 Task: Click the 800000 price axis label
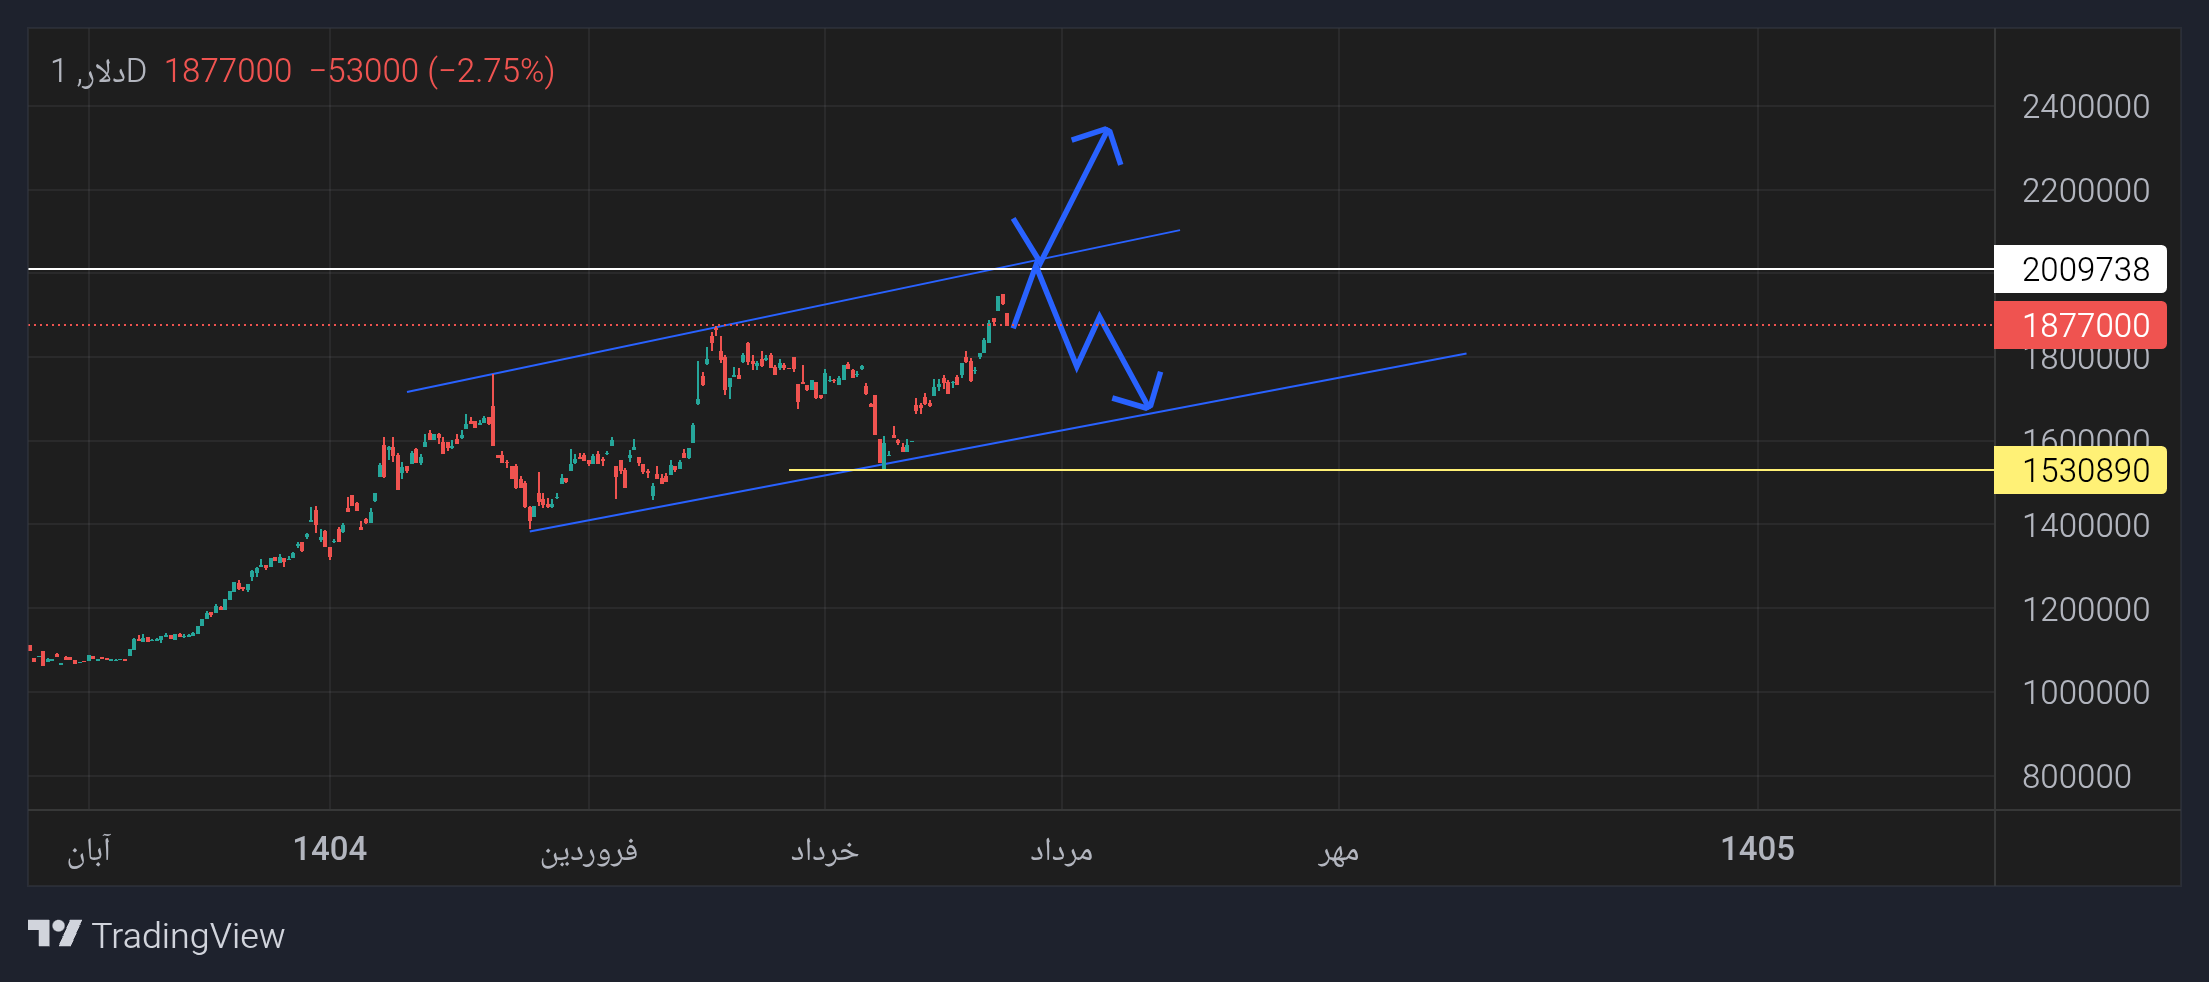2077,776
